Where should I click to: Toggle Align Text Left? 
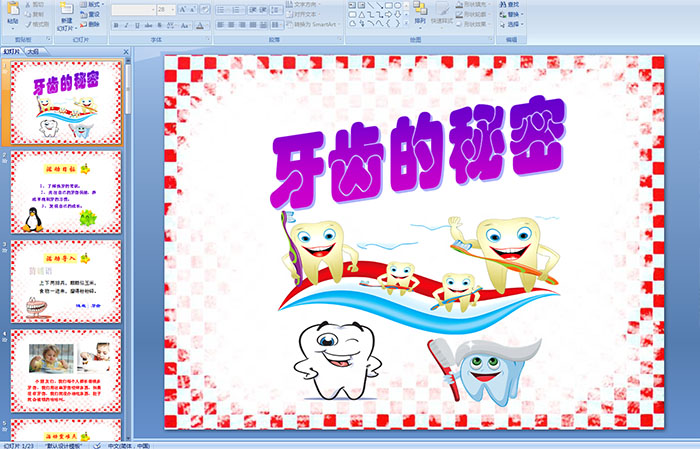[x=221, y=25]
